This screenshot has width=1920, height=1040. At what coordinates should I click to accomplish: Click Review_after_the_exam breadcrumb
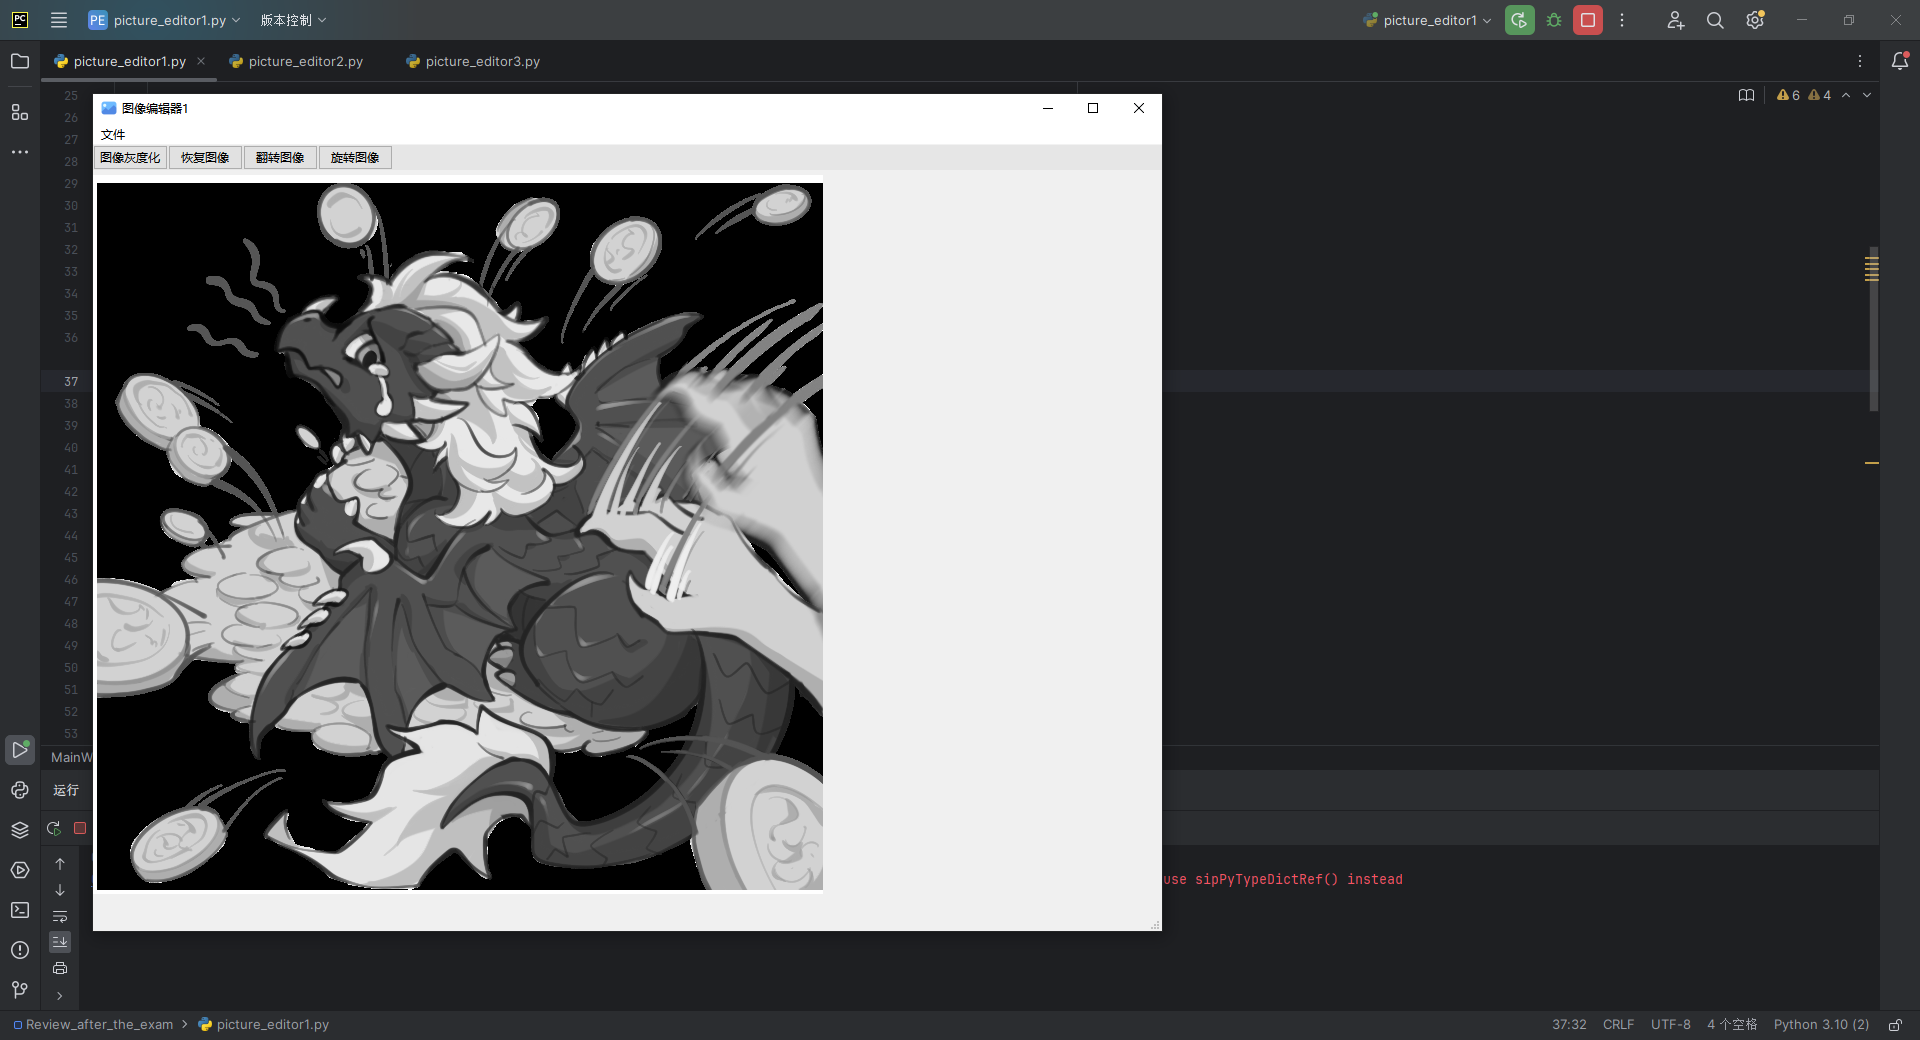click(x=93, y=1025)
